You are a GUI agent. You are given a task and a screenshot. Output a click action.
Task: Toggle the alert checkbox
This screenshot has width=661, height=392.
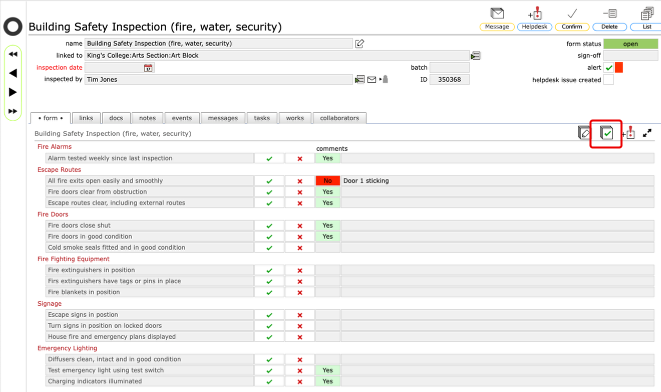tap(609, 67)
